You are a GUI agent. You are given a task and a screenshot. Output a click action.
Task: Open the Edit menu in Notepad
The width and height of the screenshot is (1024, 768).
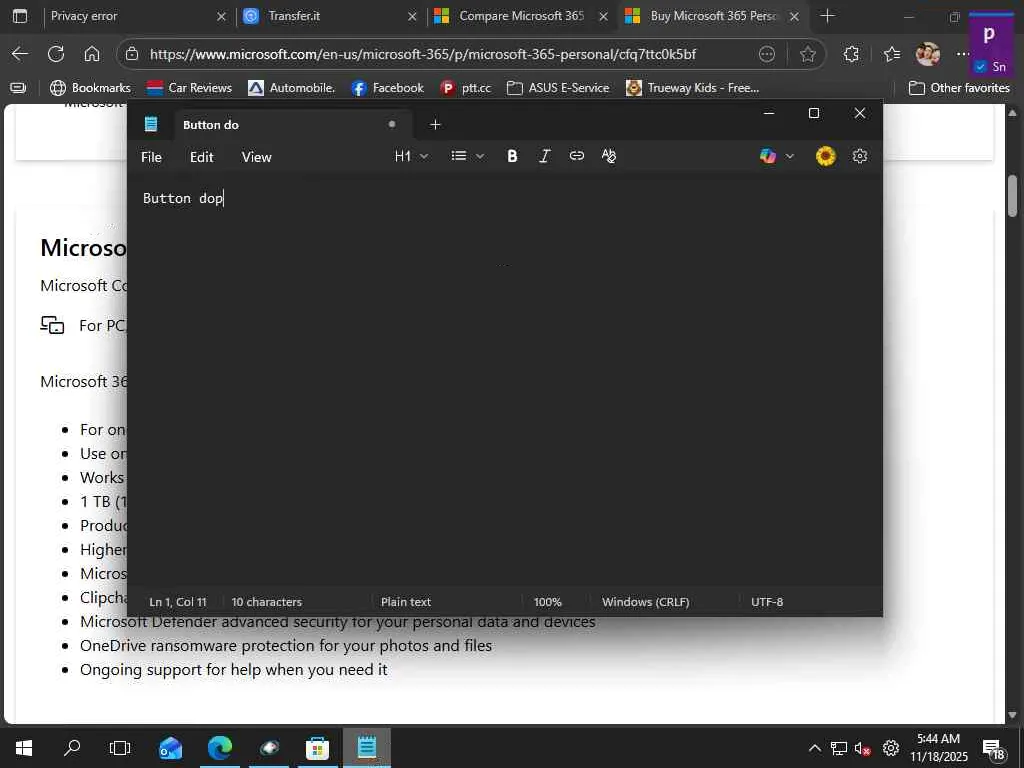[x=201, y=157]
